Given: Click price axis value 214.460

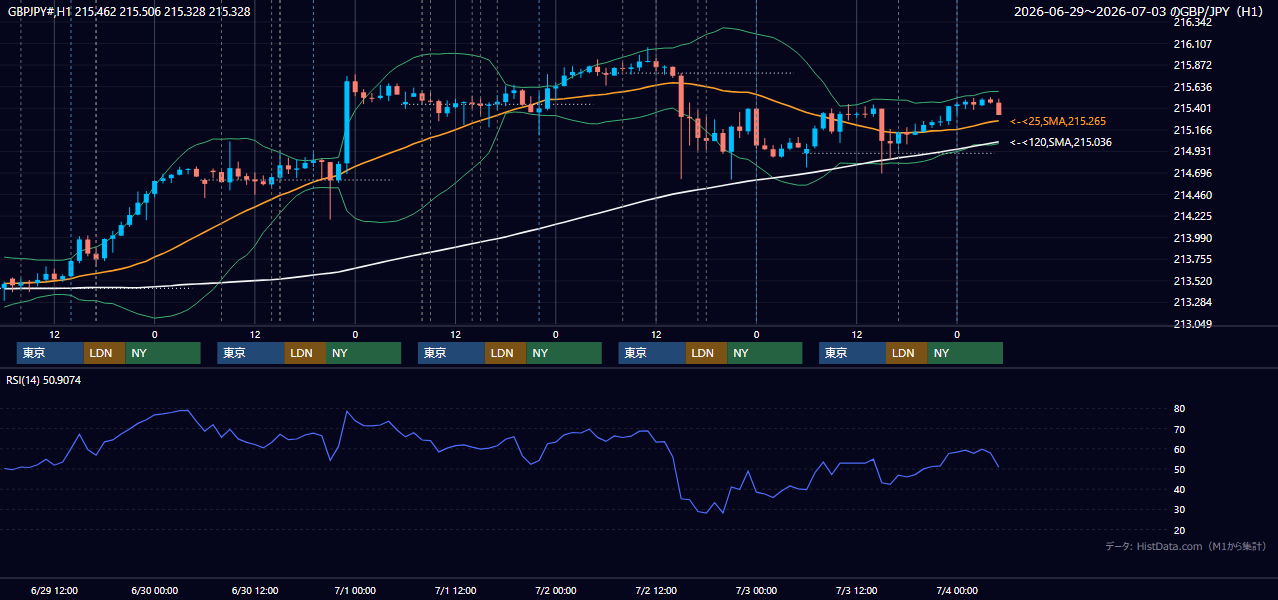Looking at the screenshot, I should pos(1192,195).
